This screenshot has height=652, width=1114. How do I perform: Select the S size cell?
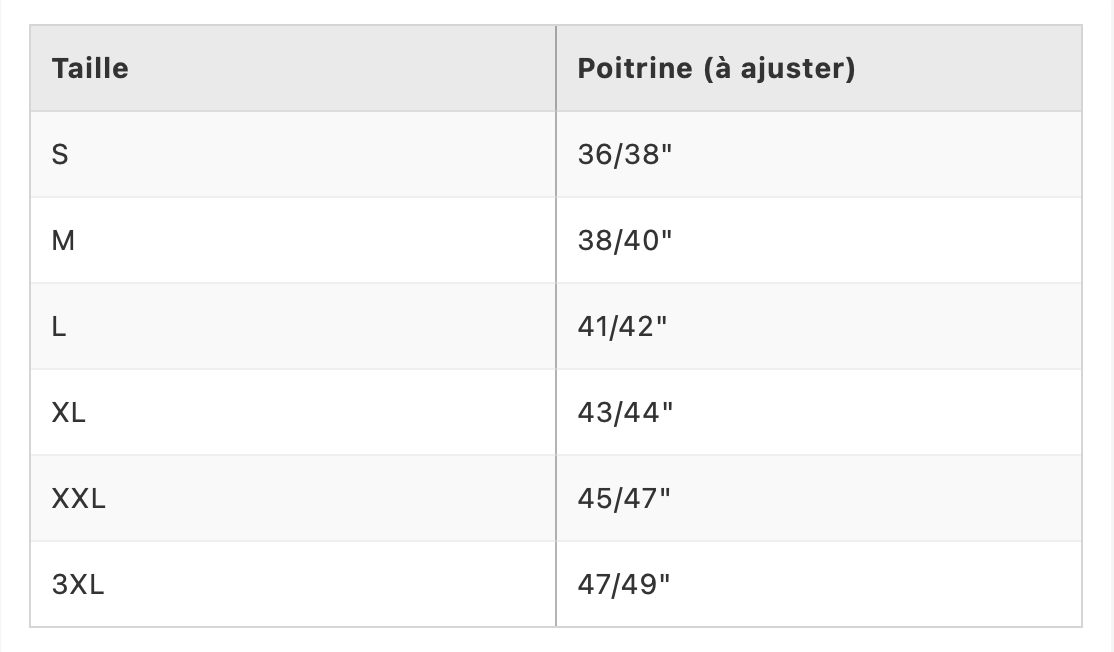click(60, 155)
